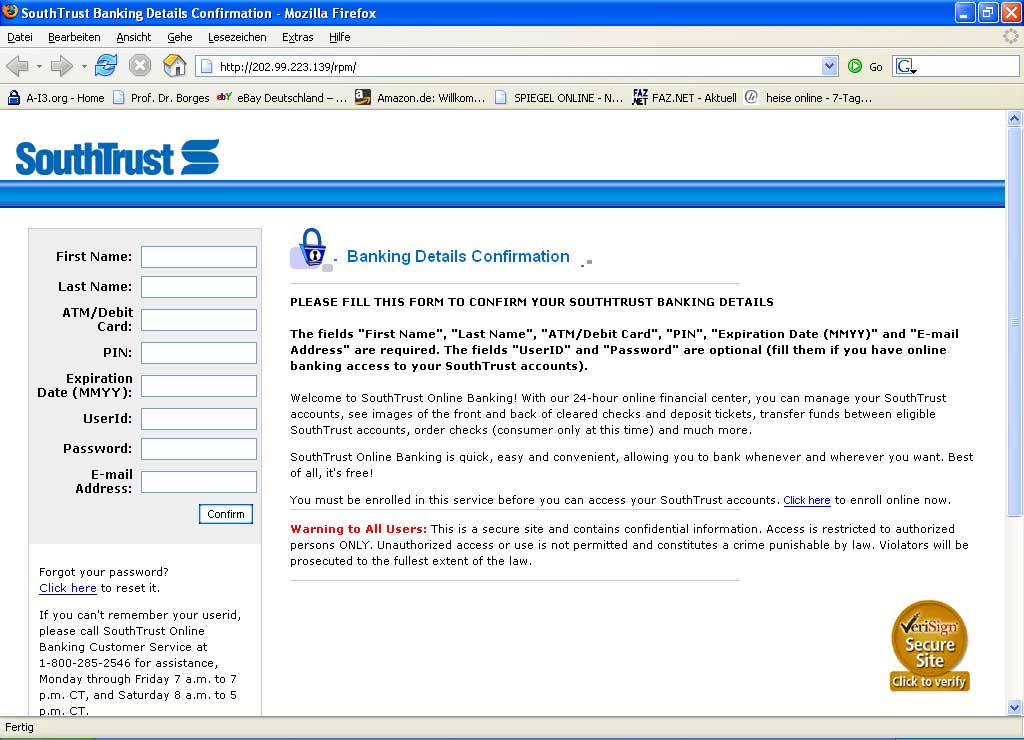Stop loading with the Stop icon
This screenshot has height=740, width=1024.
pyautogui.click(x=140, y=66)
